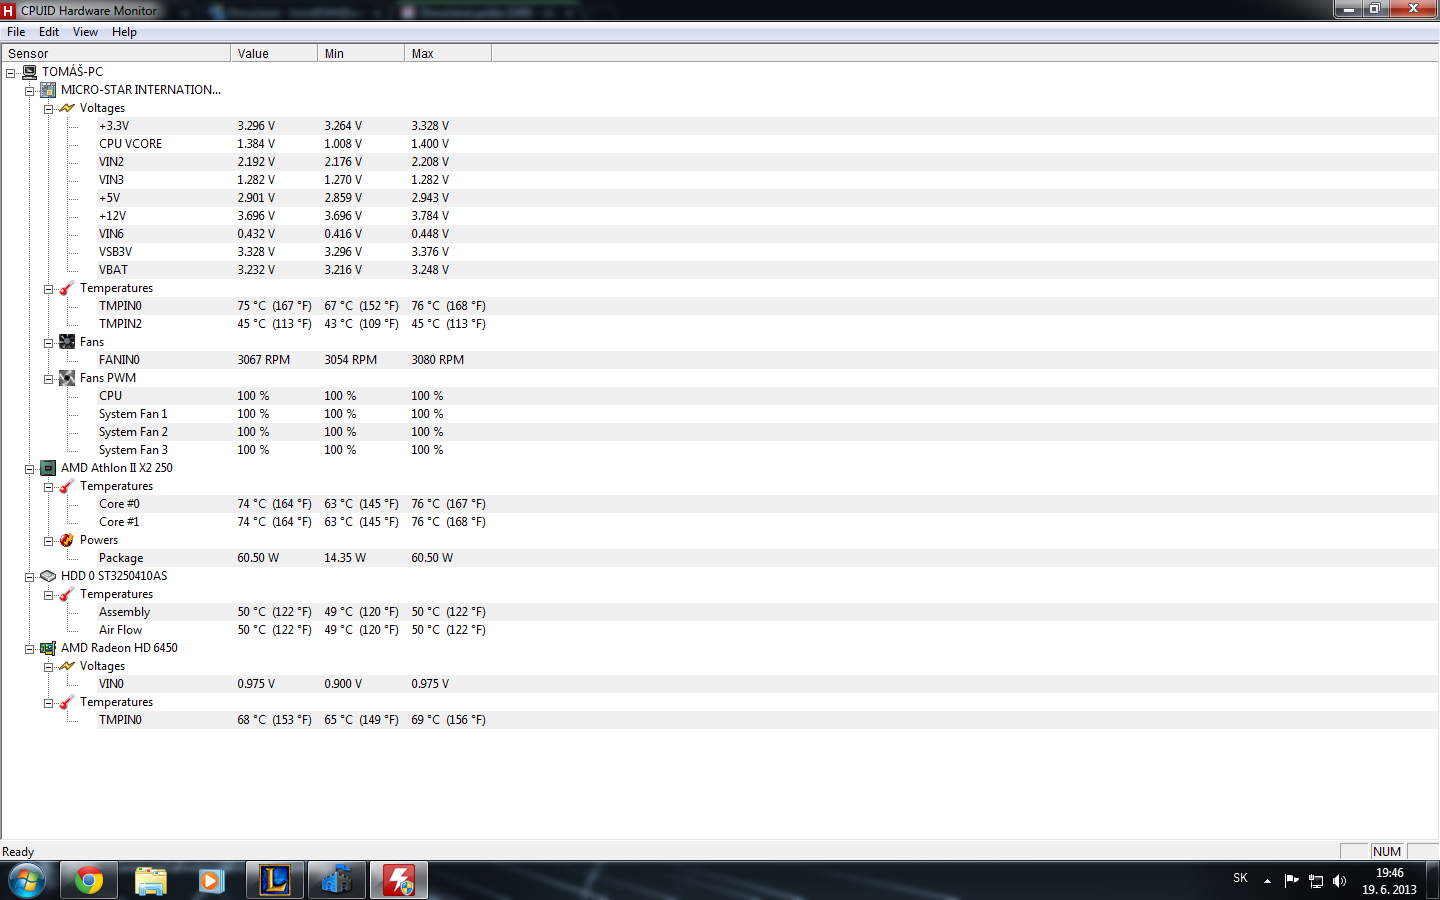Click the HDD Temperatures thermometer icon
This screenshot has width=1440, height=900.
[67, 594]
